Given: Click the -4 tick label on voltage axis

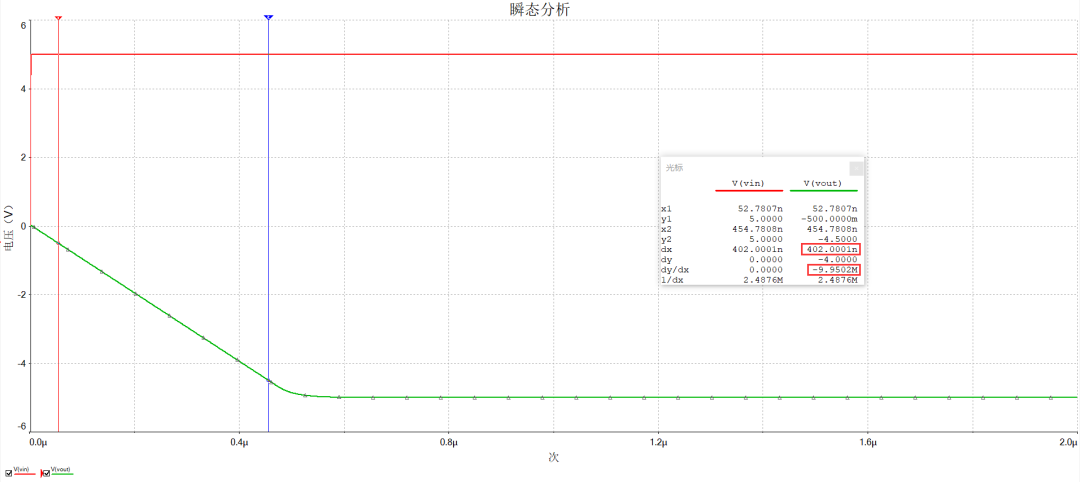Looking at the screenshot, I should tap(21, 364).
